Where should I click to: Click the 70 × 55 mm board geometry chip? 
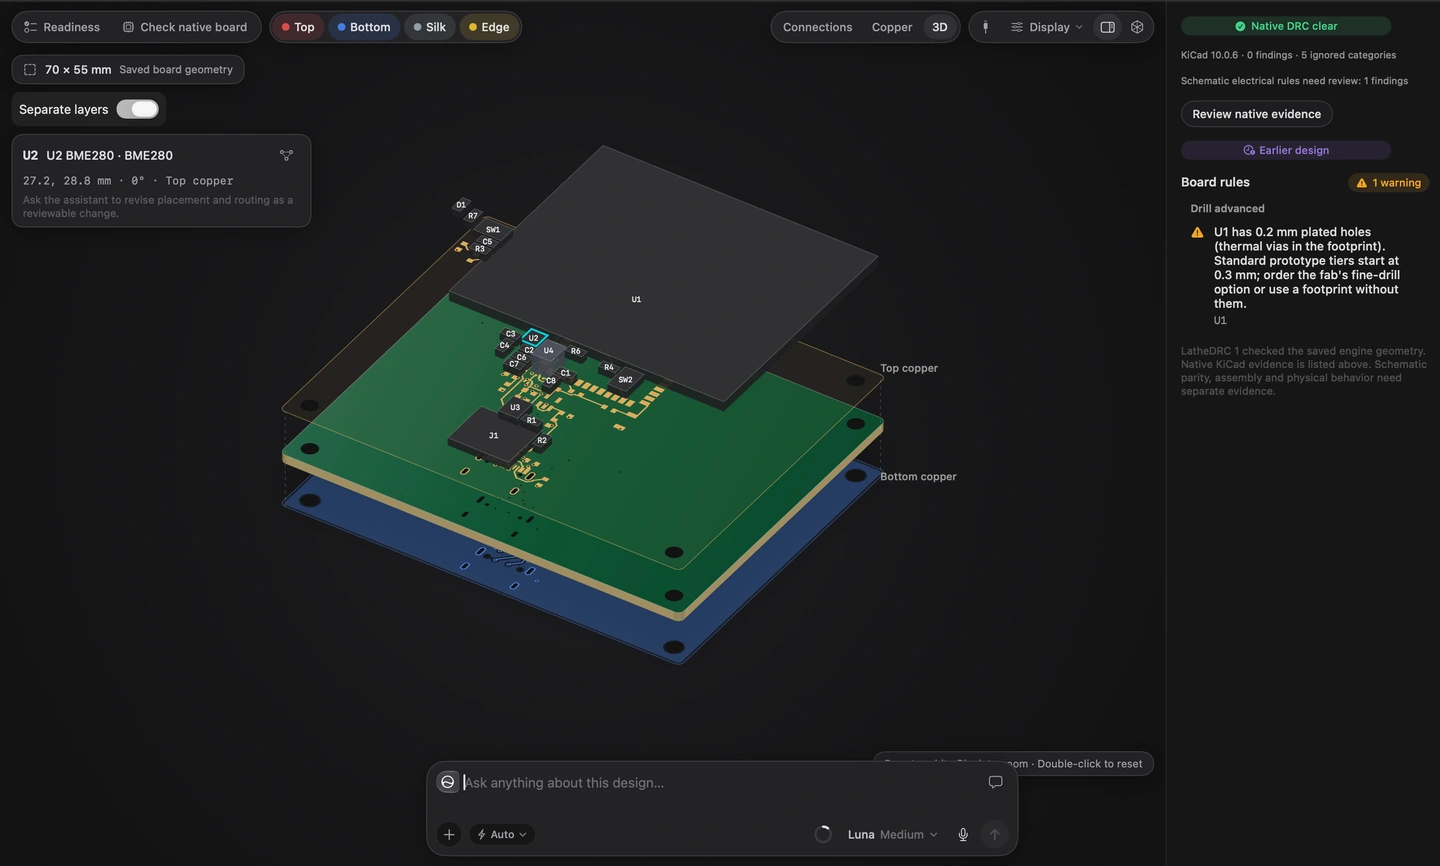pos(128,69)
